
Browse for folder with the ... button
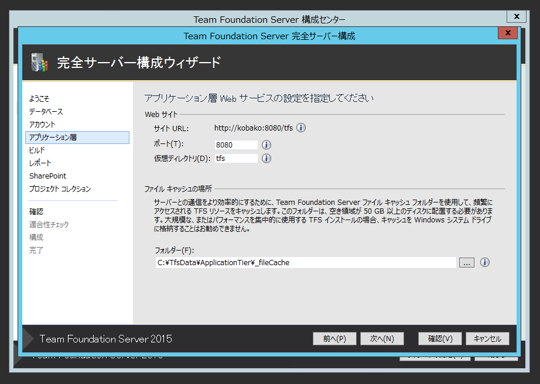pyautogui.click(x=467, y=263)
